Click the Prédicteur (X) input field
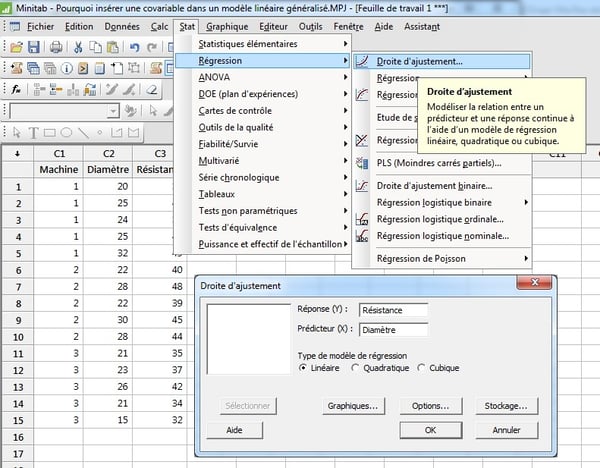600x468 pixels. point(393,330)
